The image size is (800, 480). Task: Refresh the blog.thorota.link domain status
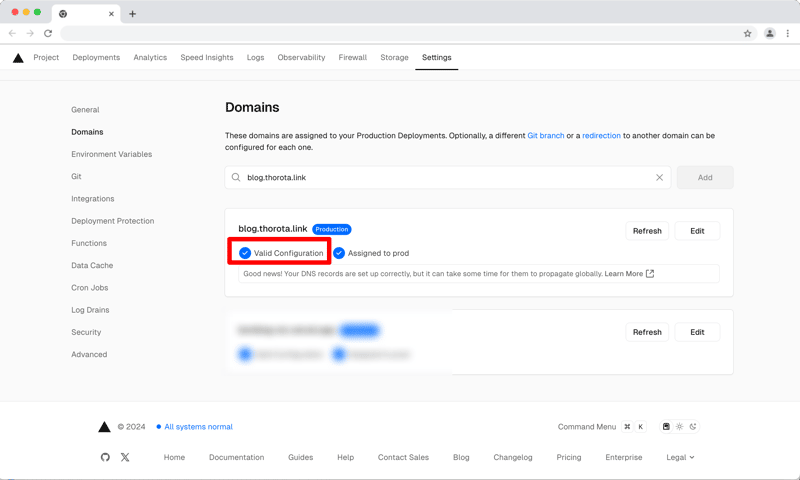(x=647, y=231)
